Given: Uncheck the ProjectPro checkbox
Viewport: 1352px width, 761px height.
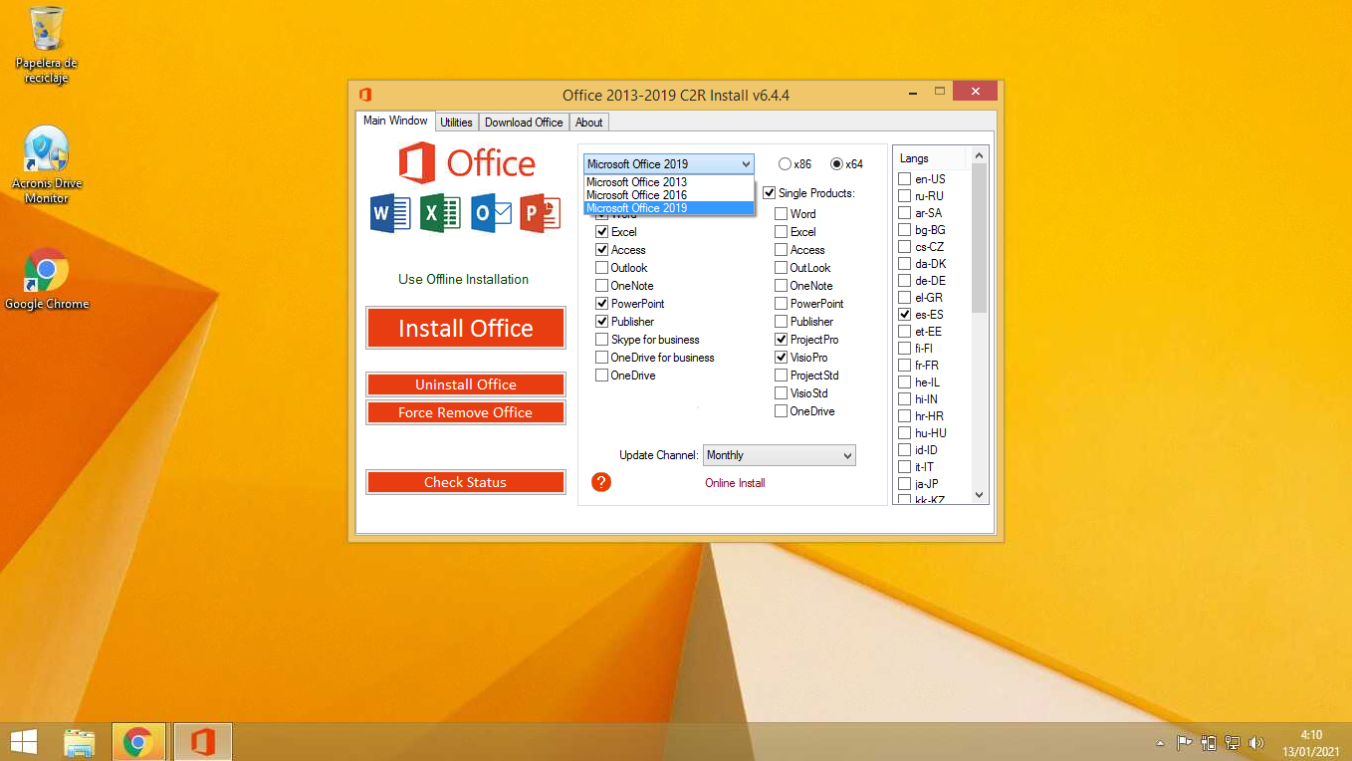Looking at the screenshot, I should (x=781, y=340).
